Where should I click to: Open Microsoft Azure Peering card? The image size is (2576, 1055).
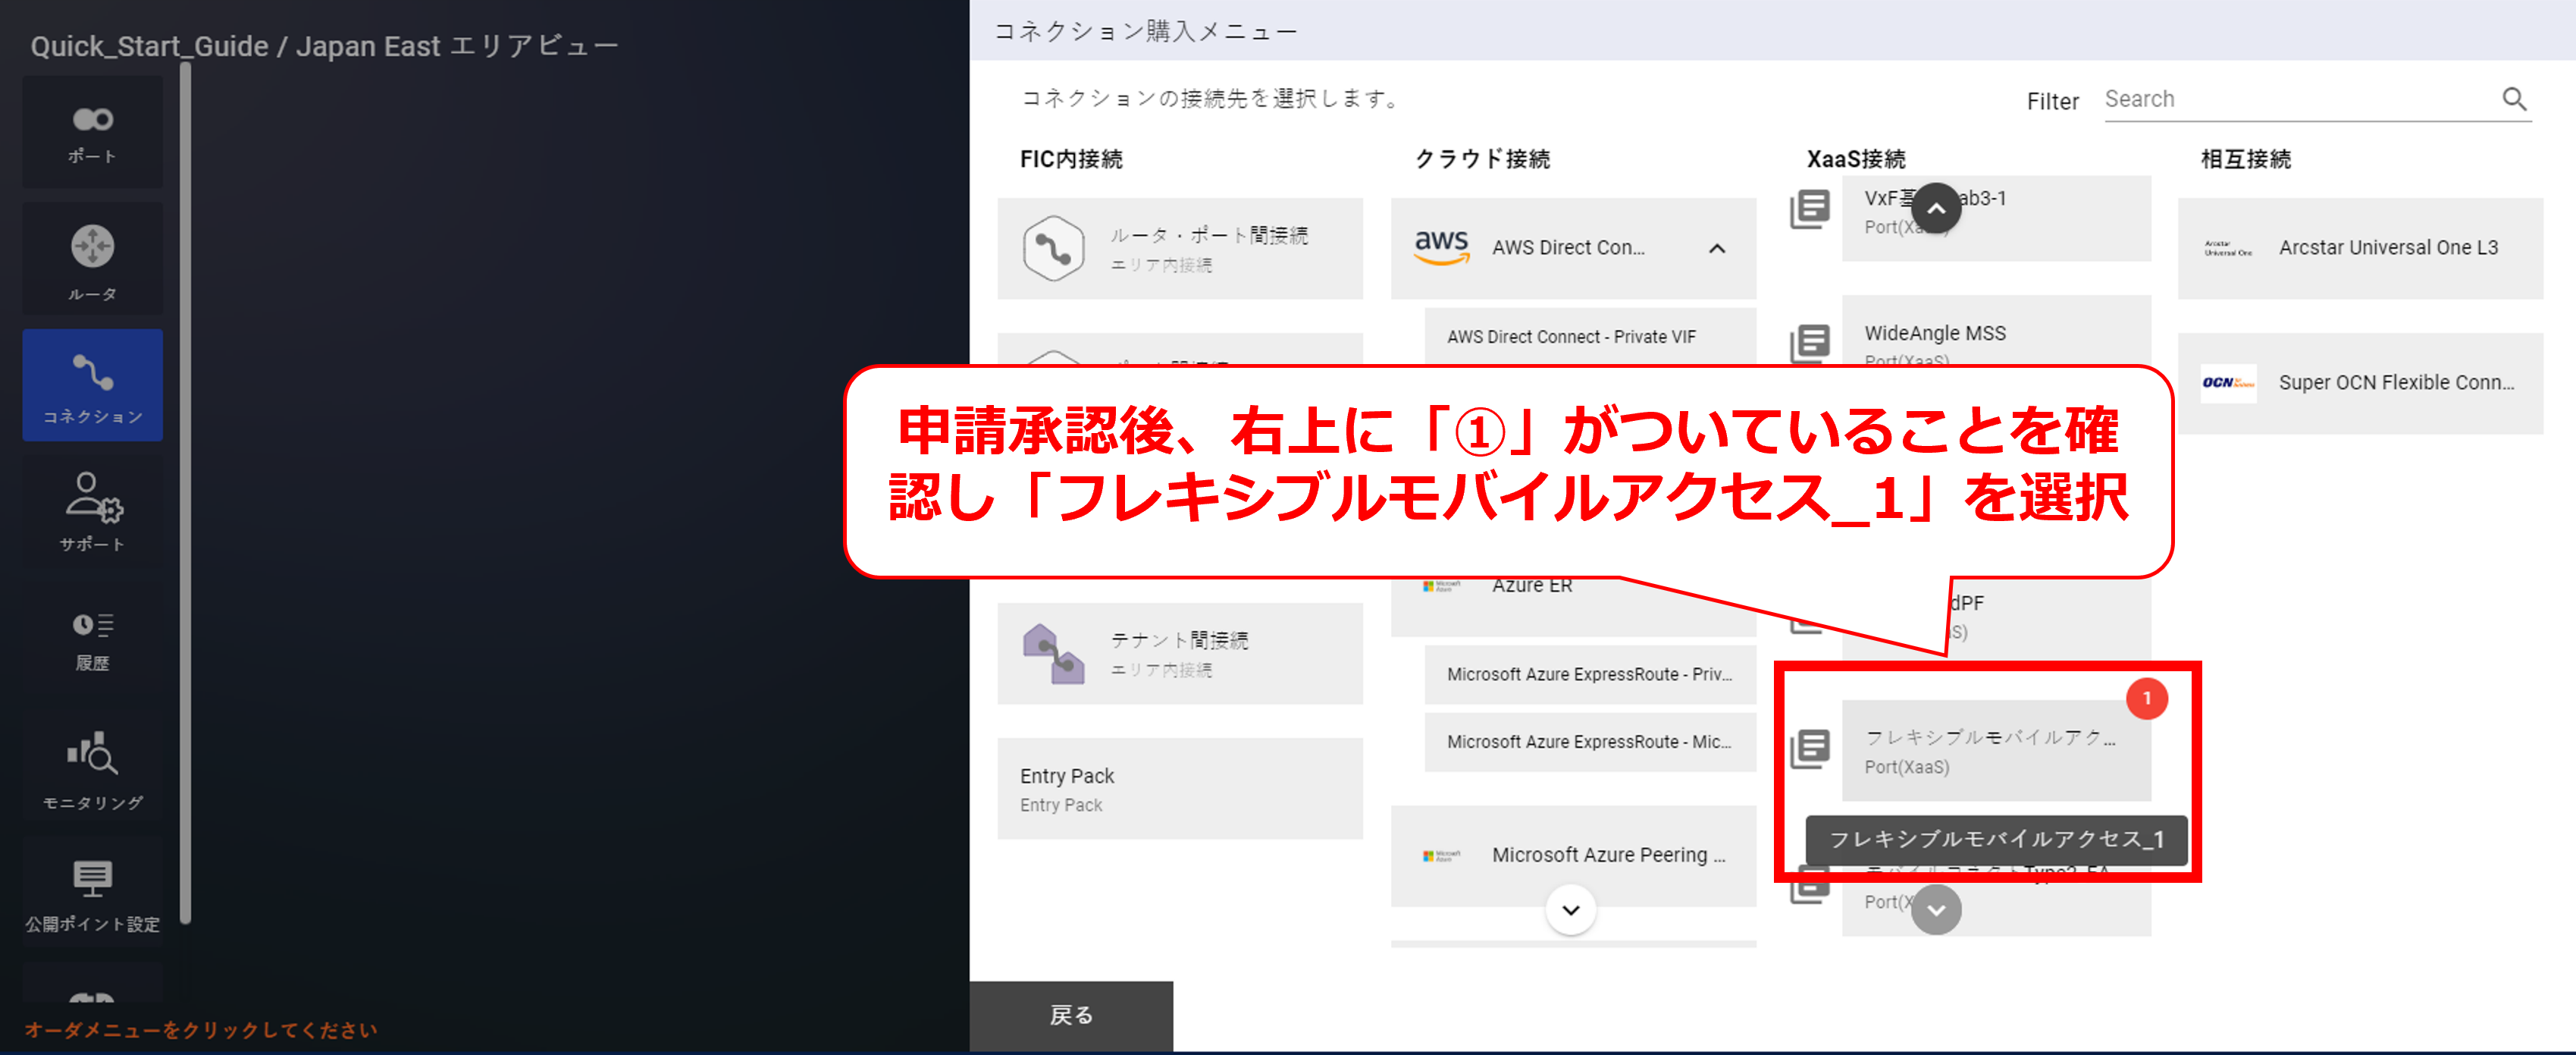click(1573, 855)
